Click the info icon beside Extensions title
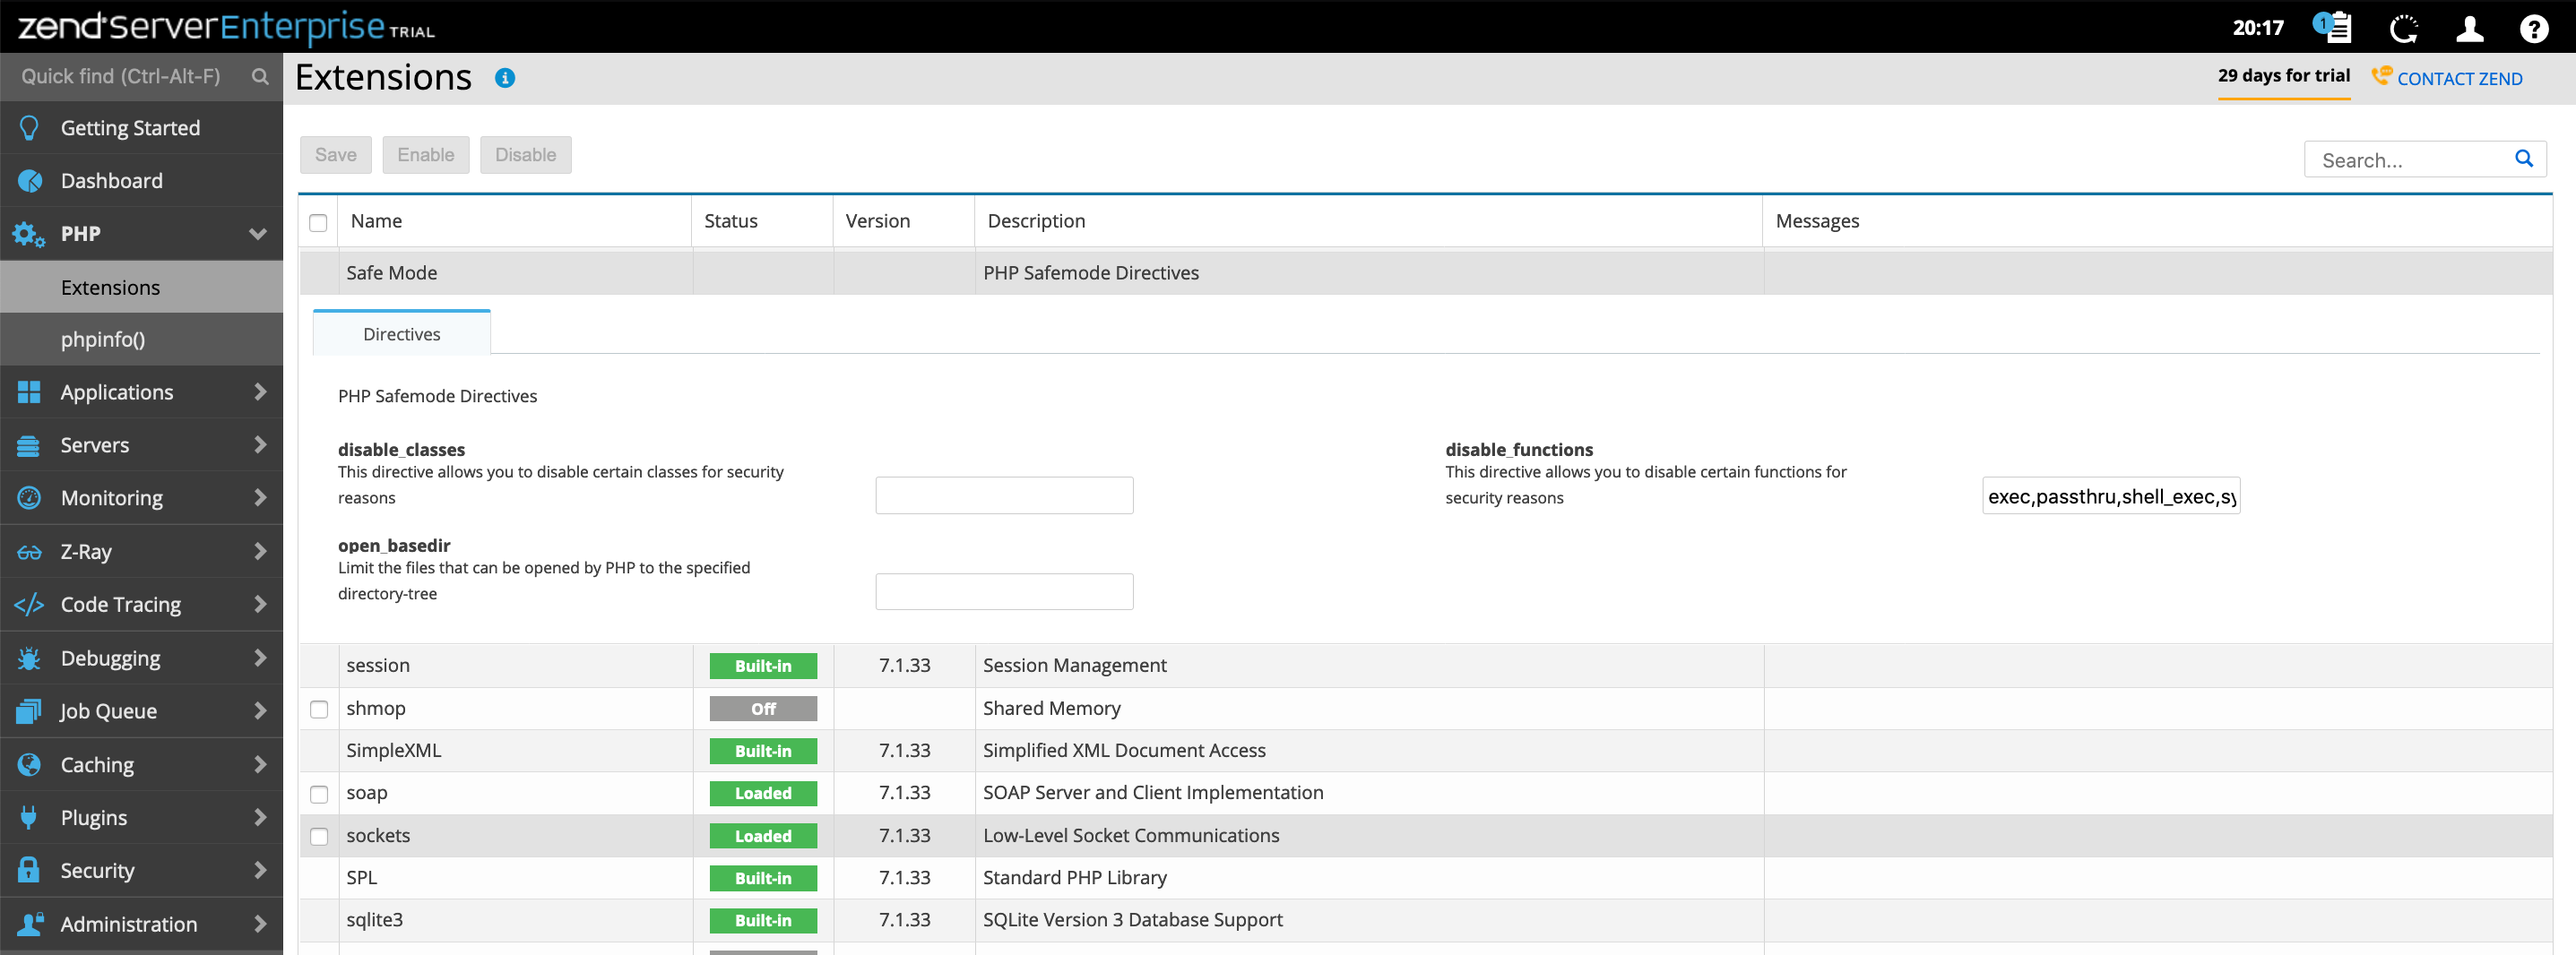Screen dimensions: 2576x955 [505, 78]
